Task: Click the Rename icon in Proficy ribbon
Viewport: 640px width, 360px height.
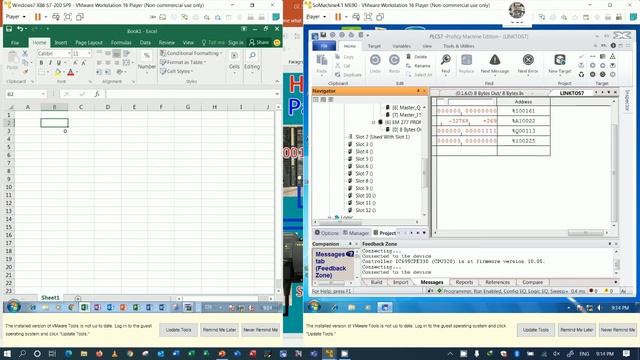Action: pyautogui.click(x=408, y=65)
